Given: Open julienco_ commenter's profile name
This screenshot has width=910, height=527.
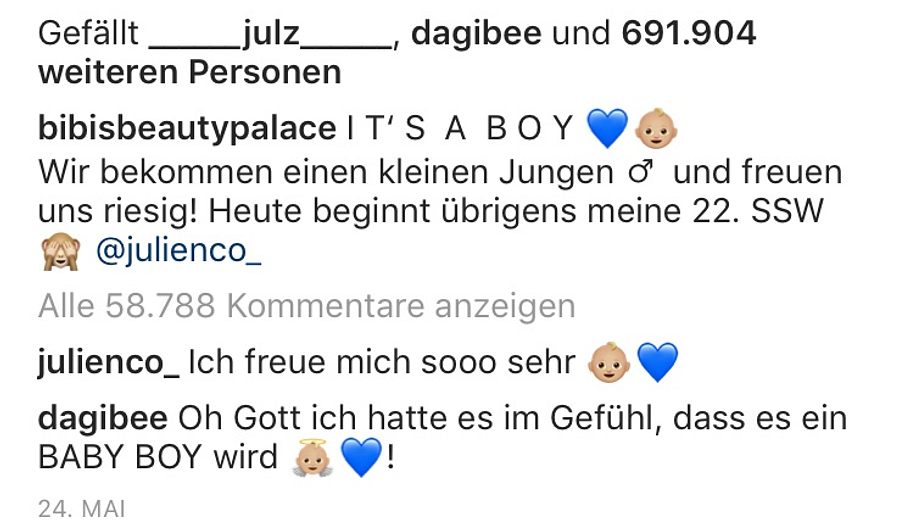Looking at the screenshot, I should [108, 361].
